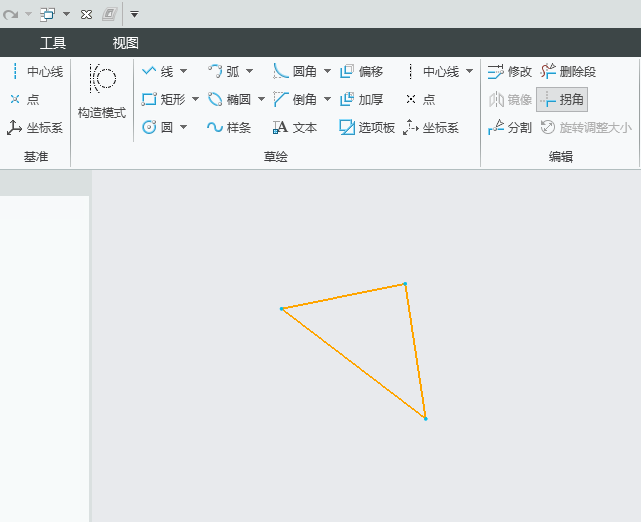Click the redo arrow in quick access toolbar
641x522 pixels.
[11, 15]
